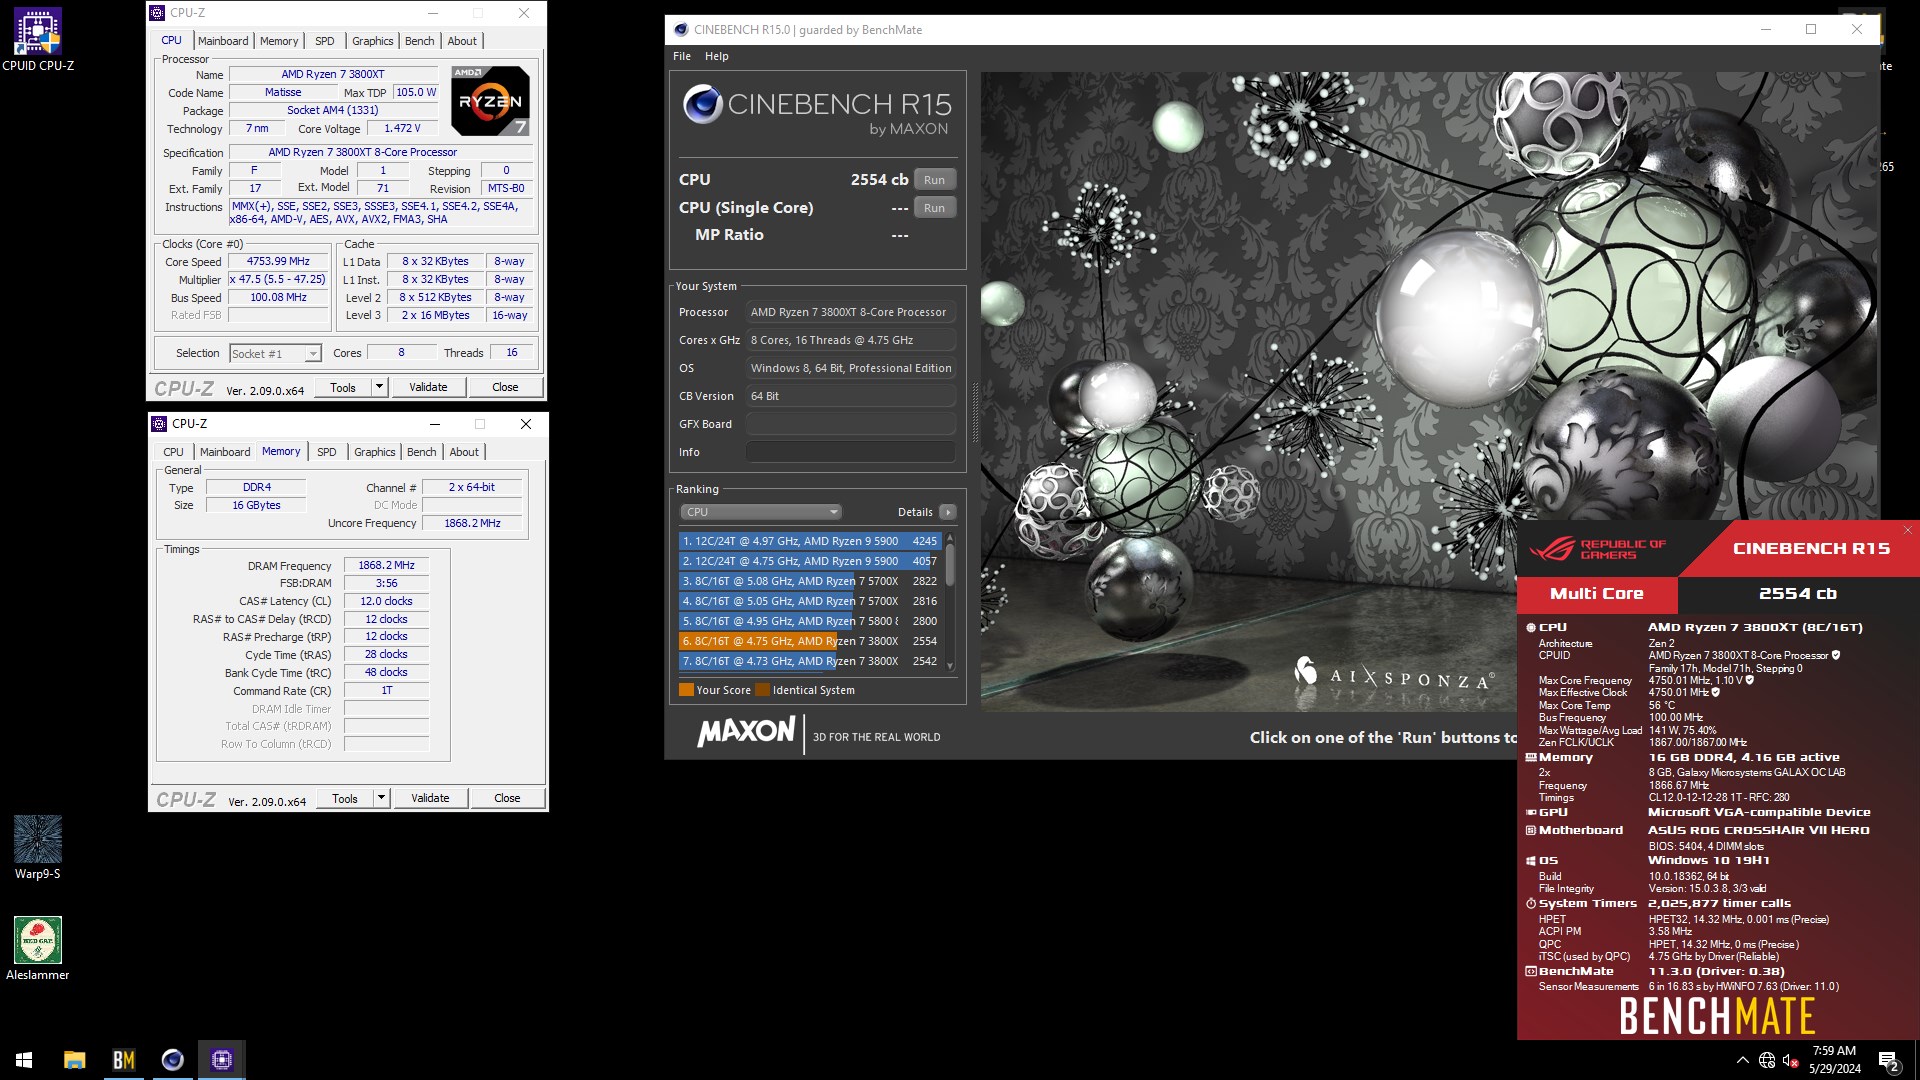1920x1080 pixels.
Task: Switch to Mainboard tab in top CPU-Z
Action: coord(223,41)
